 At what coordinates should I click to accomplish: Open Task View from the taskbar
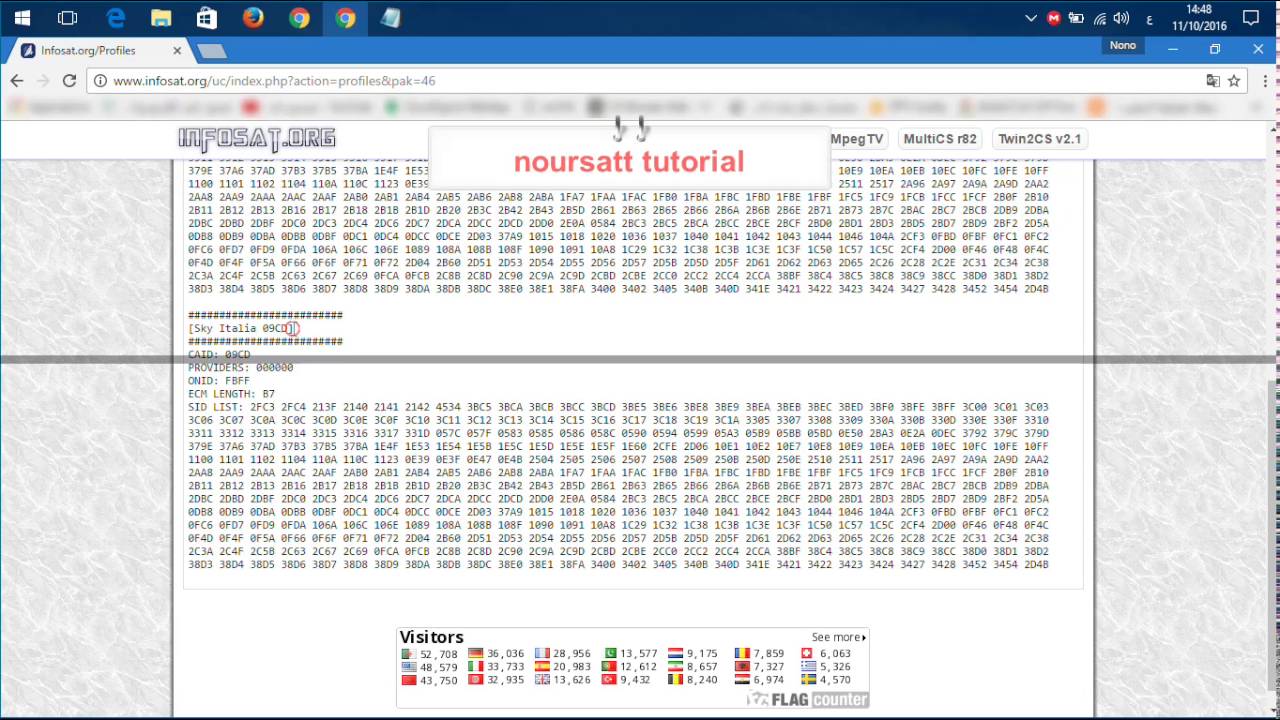[68, 18]
